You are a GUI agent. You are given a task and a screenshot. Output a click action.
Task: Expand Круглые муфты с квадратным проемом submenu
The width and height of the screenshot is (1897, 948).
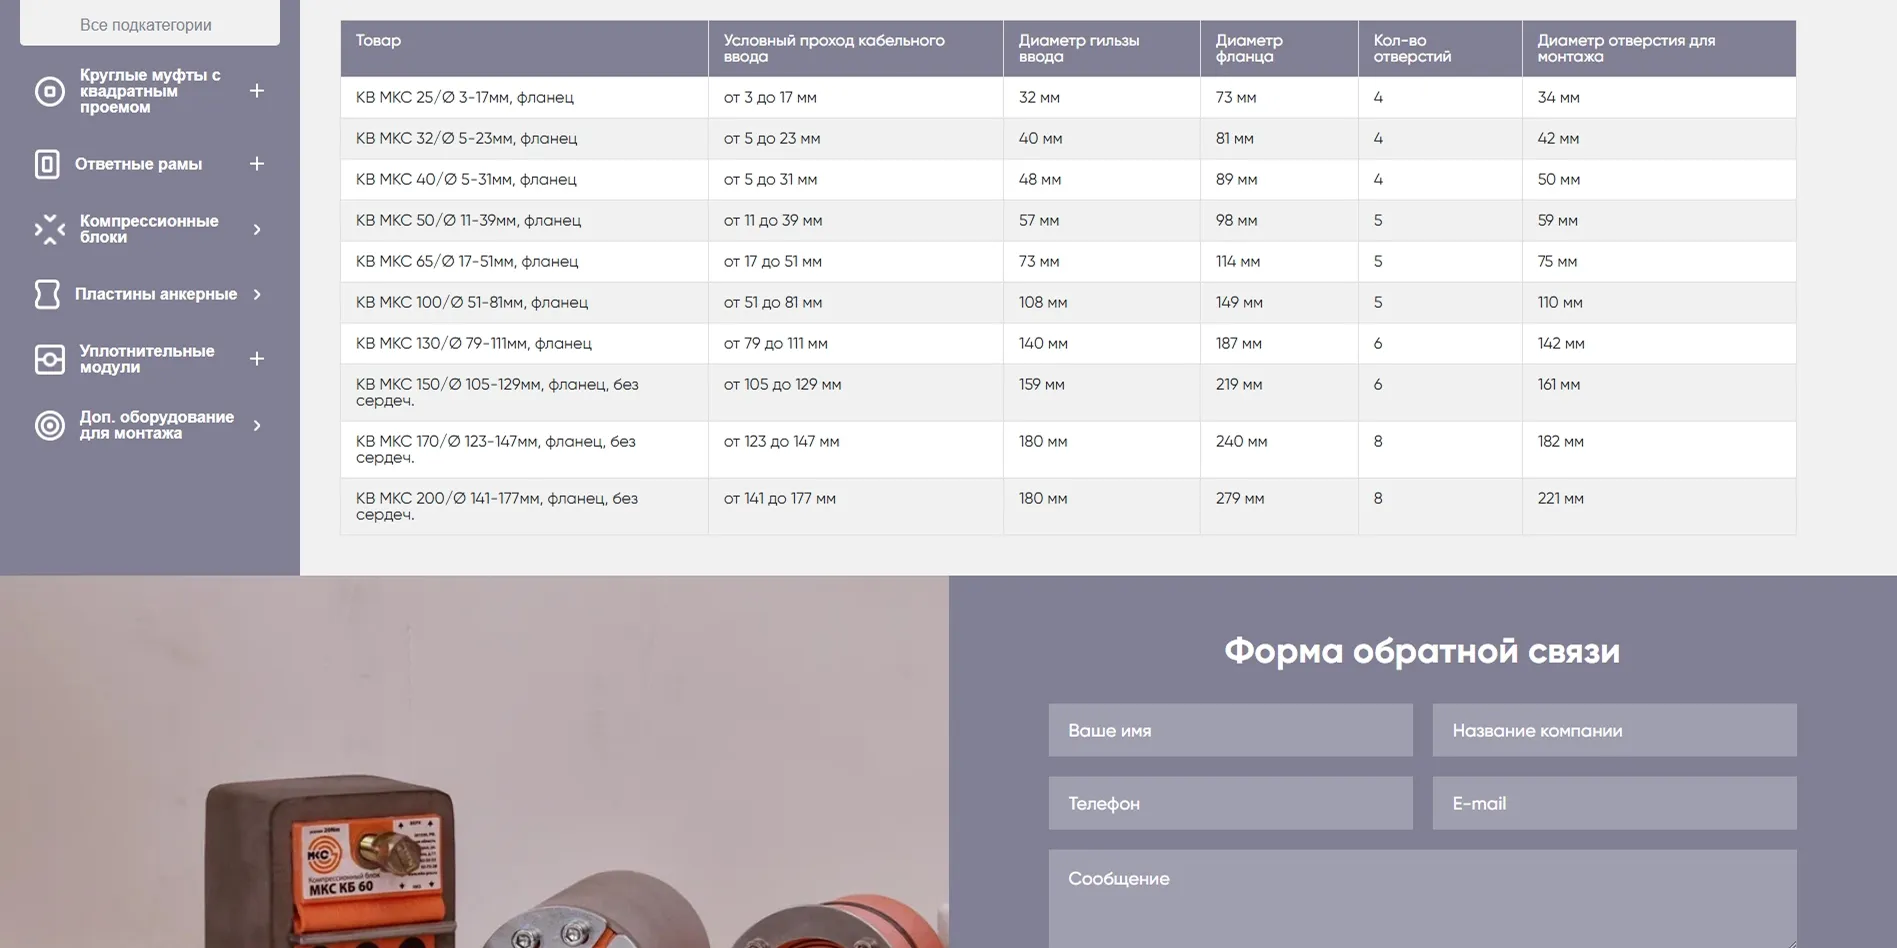click(257, 91)
